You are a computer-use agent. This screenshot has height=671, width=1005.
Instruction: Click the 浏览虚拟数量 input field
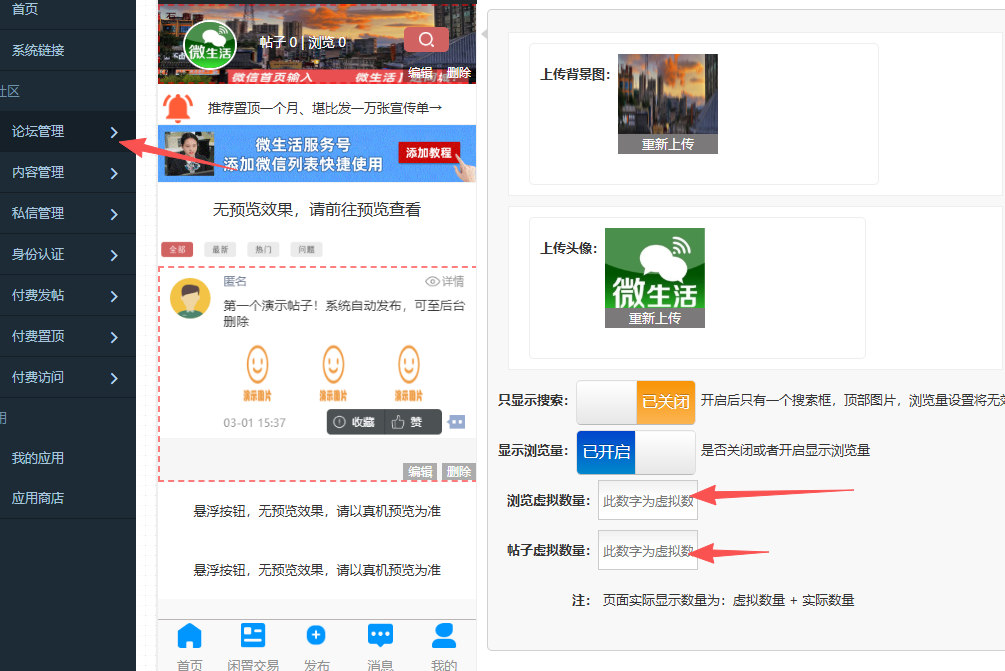[647, 501]
